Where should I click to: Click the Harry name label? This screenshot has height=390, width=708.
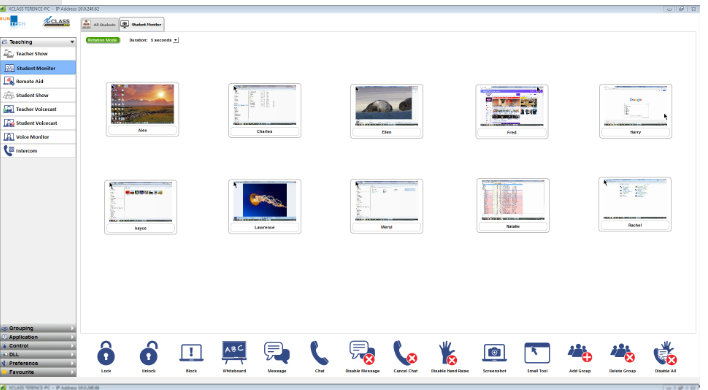tap(635, 132)
